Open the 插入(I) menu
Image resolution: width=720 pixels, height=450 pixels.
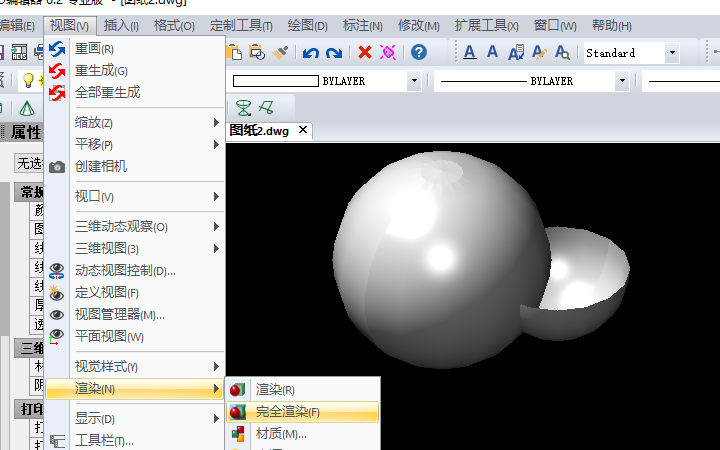coord(121,26)
